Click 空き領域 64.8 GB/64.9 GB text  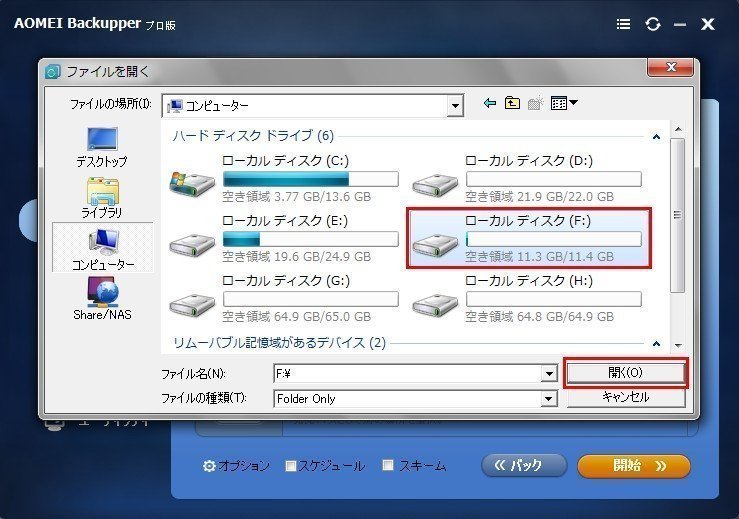tap(540, 316)
